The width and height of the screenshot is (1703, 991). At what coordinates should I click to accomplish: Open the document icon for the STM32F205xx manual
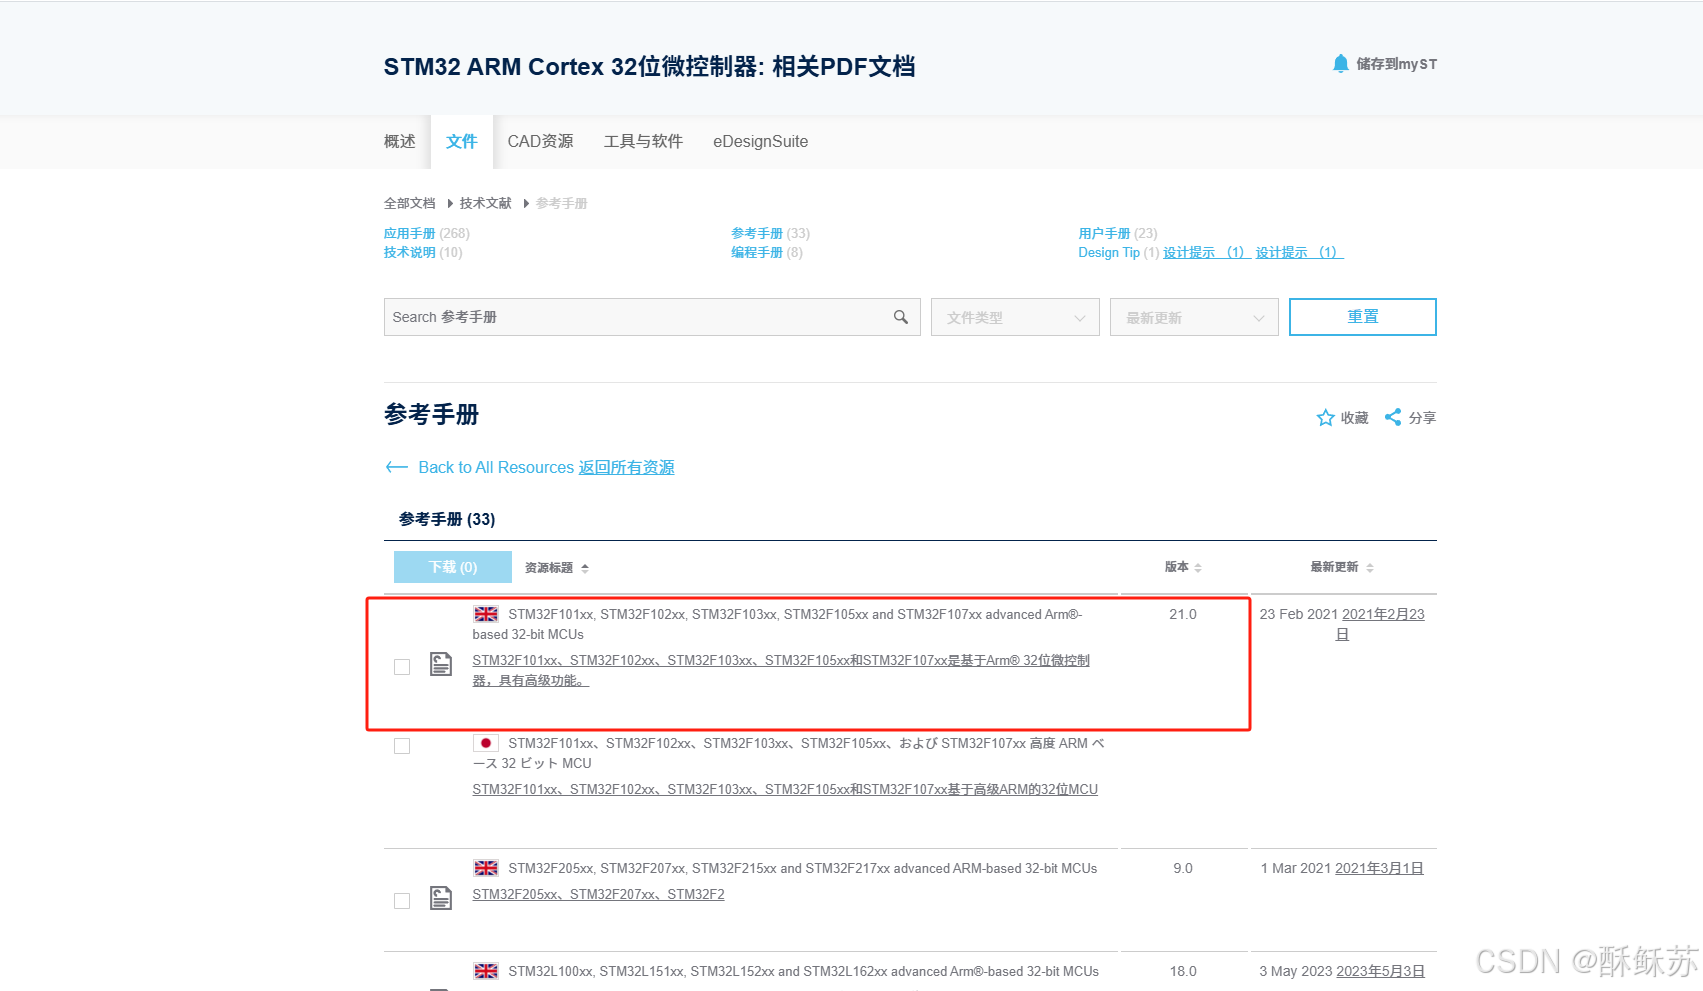click(x=441, y=898)
